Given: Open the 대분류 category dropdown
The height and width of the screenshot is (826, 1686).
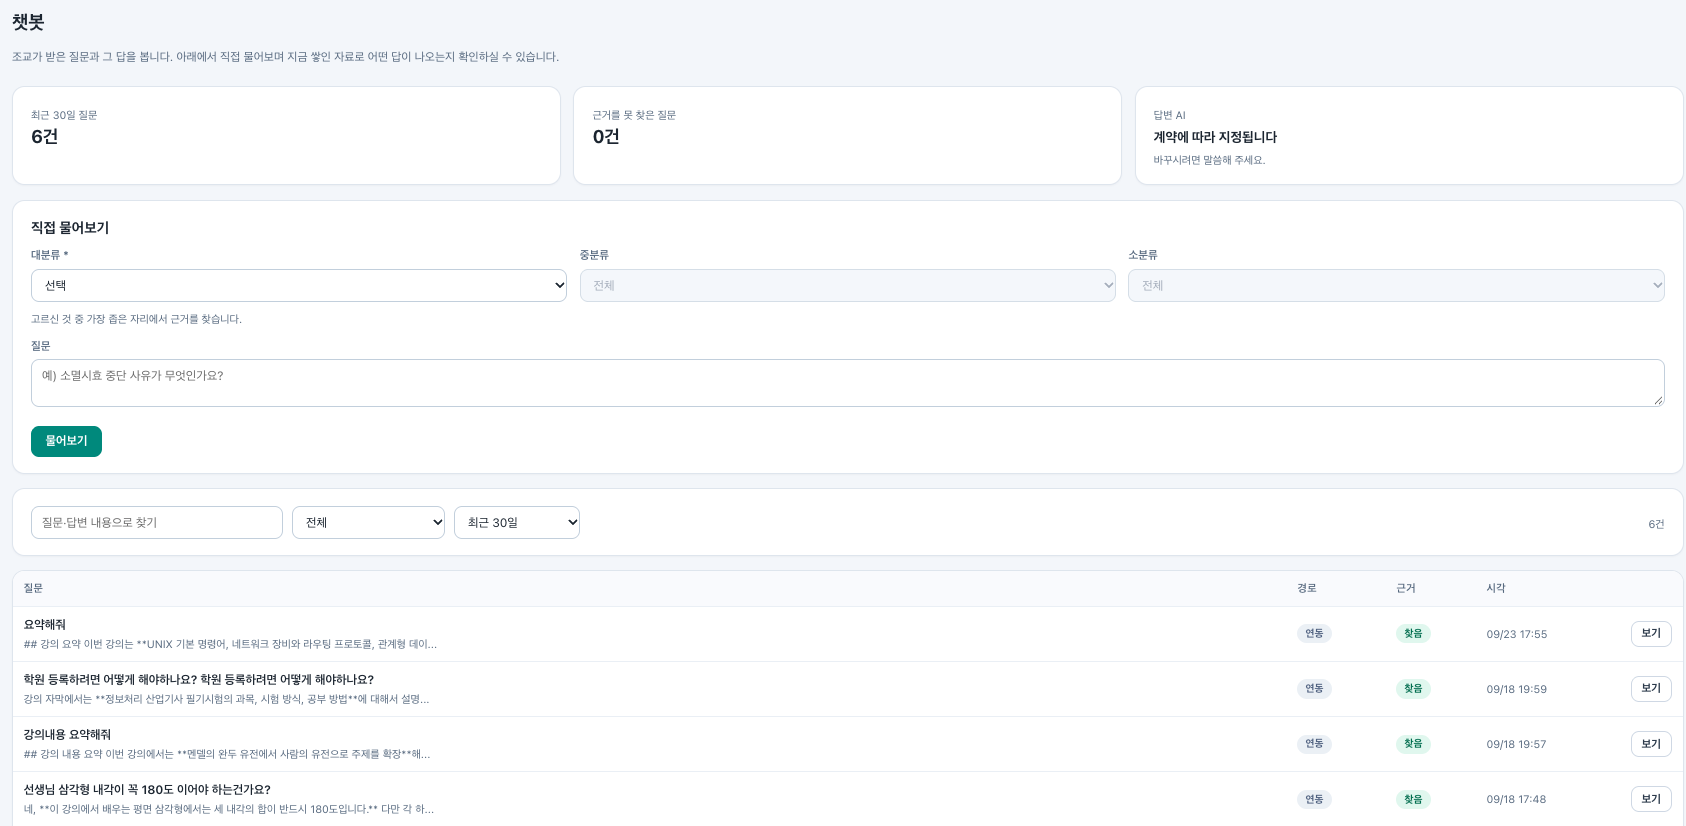Looking at the screenshot, I should point(299,285).
